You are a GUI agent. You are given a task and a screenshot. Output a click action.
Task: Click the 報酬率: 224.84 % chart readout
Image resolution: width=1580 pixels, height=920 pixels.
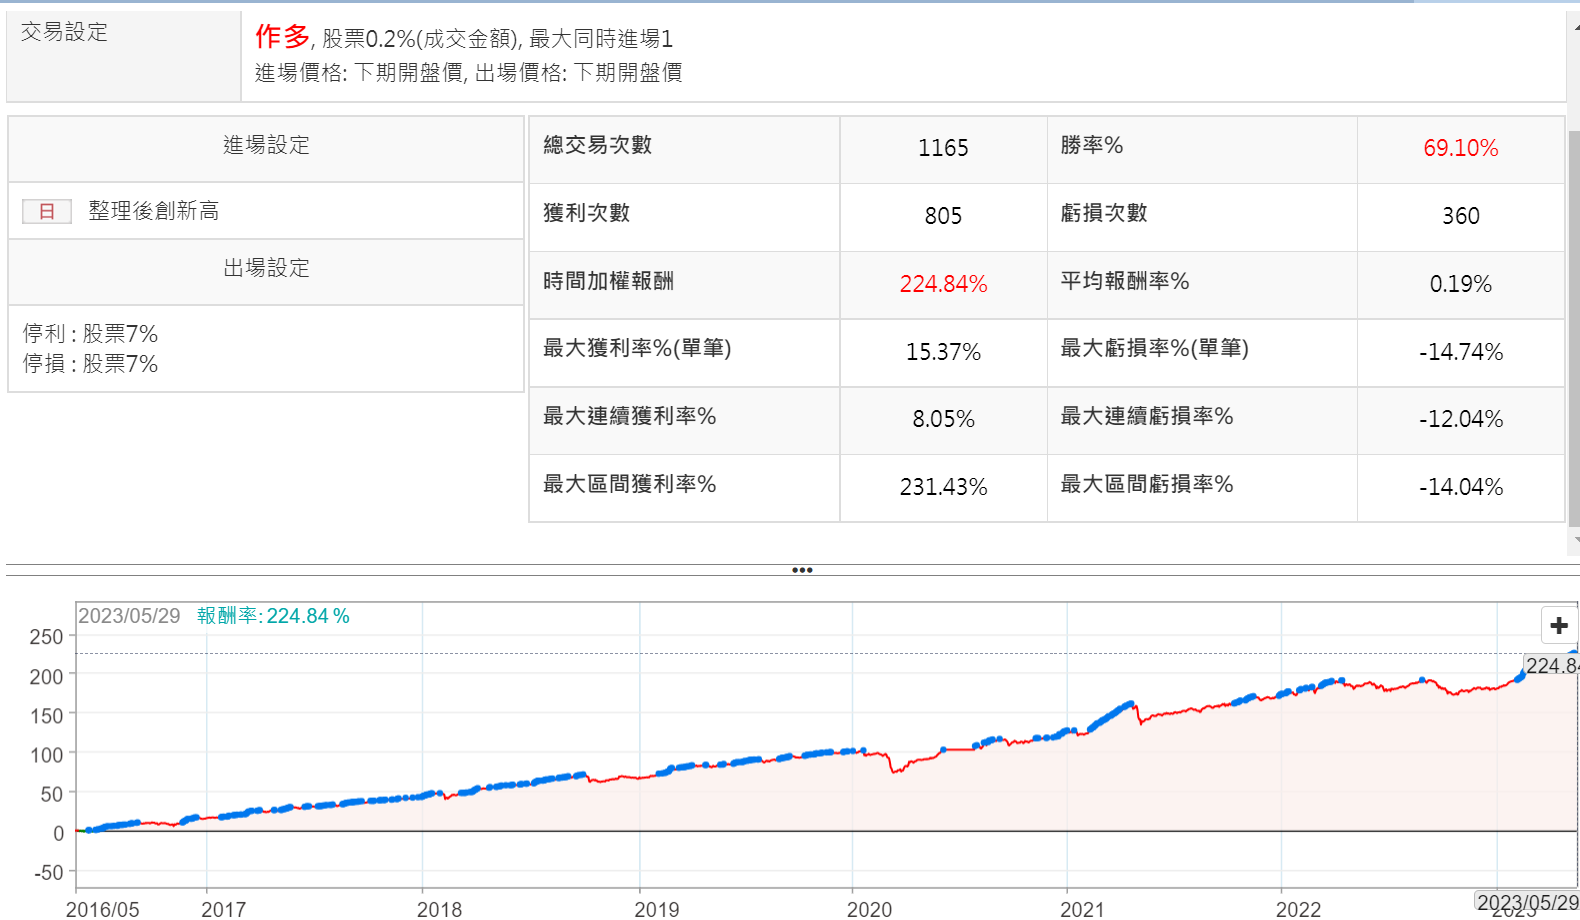tap(273, 616)
